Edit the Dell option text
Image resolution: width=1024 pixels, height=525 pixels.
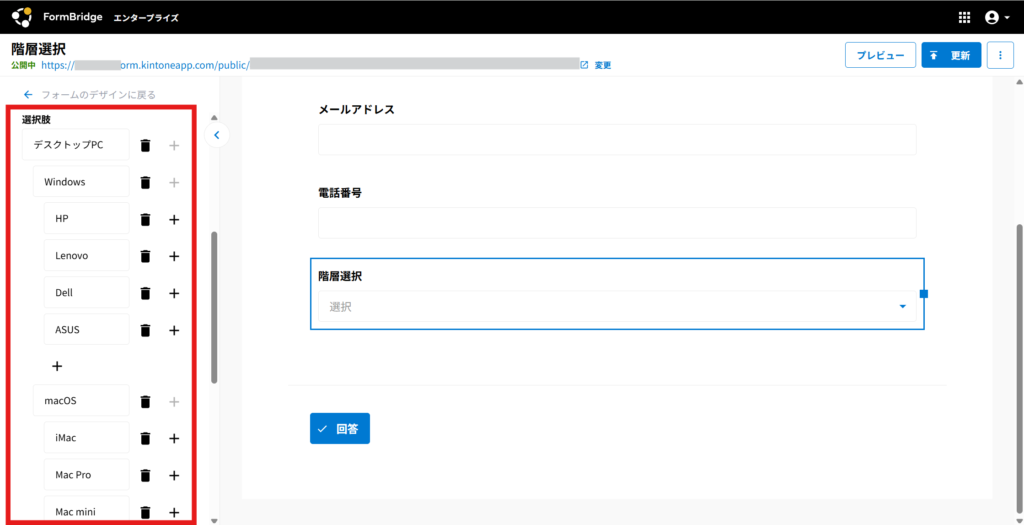(87, 293)
